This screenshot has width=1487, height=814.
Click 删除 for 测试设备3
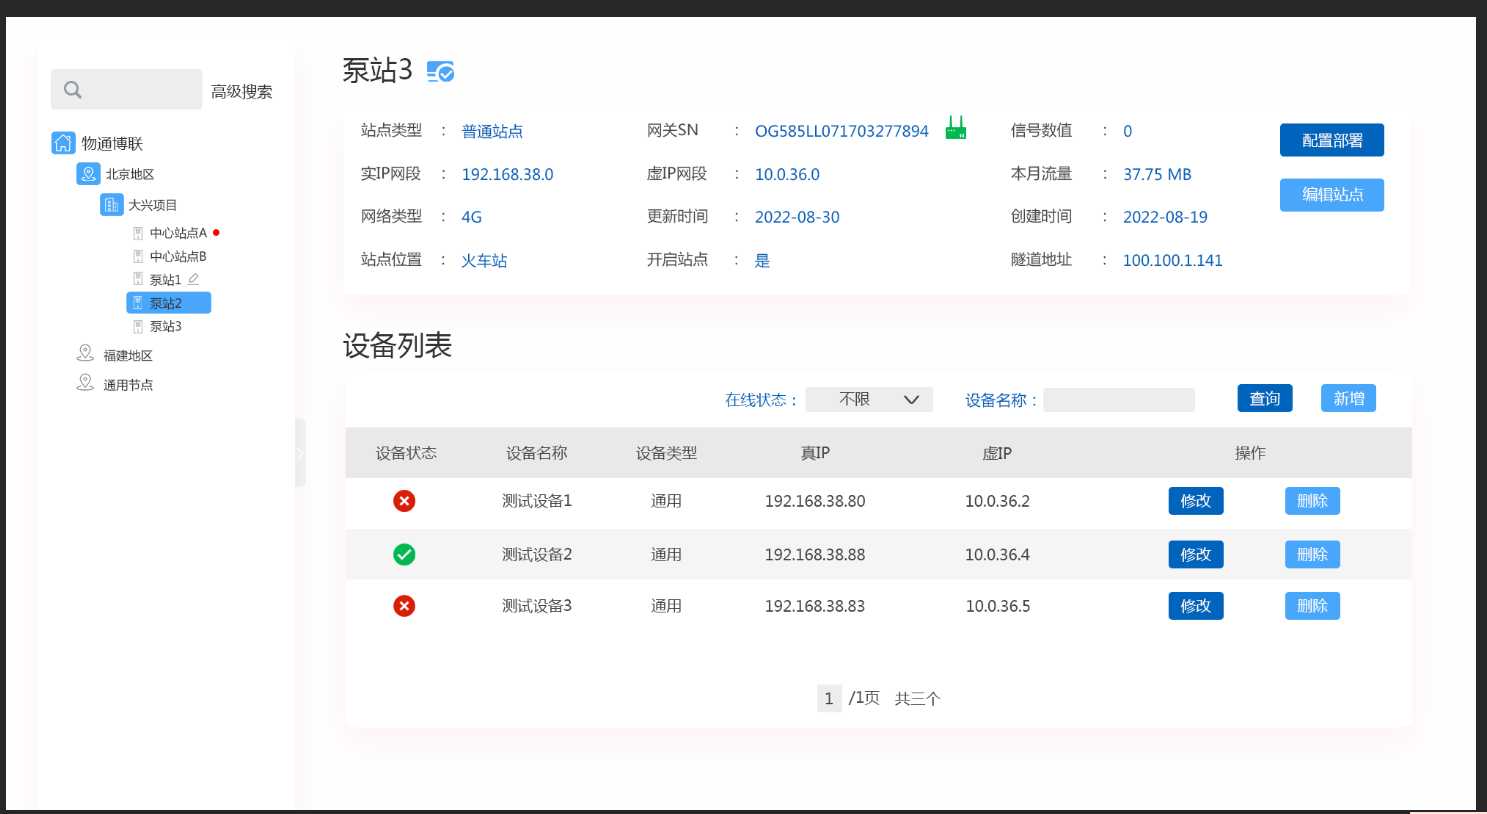(x=1312, y=606)
